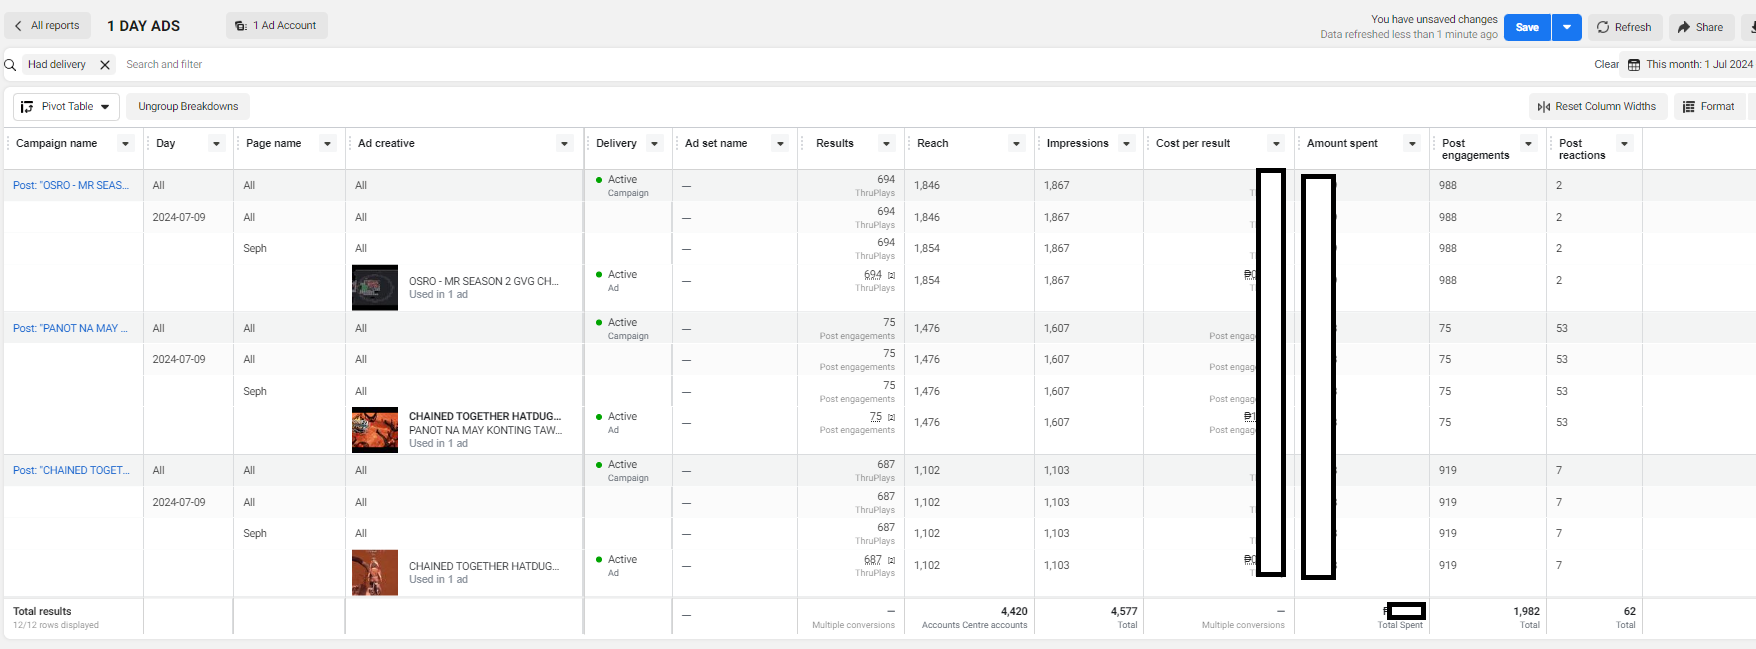The height and width of the screenshot is (649, 1756).
Task: Expand the Campaign name column menu
Action: pyautogui.click(x=126, y=144)
